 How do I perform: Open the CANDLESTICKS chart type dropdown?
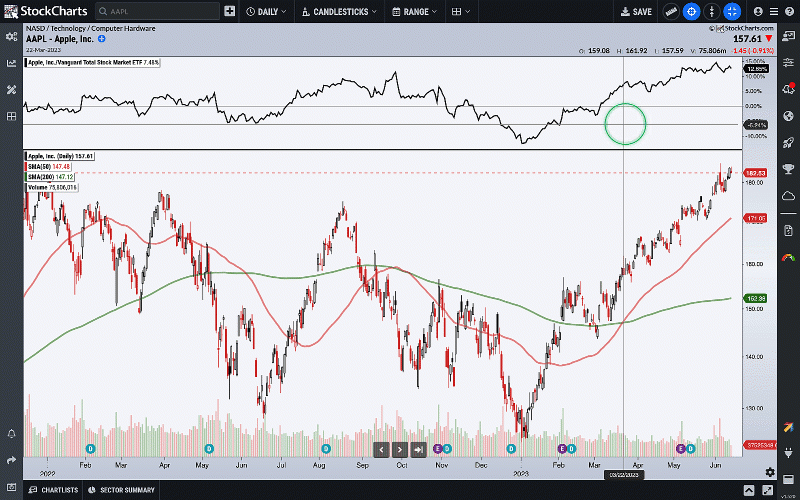339,11
